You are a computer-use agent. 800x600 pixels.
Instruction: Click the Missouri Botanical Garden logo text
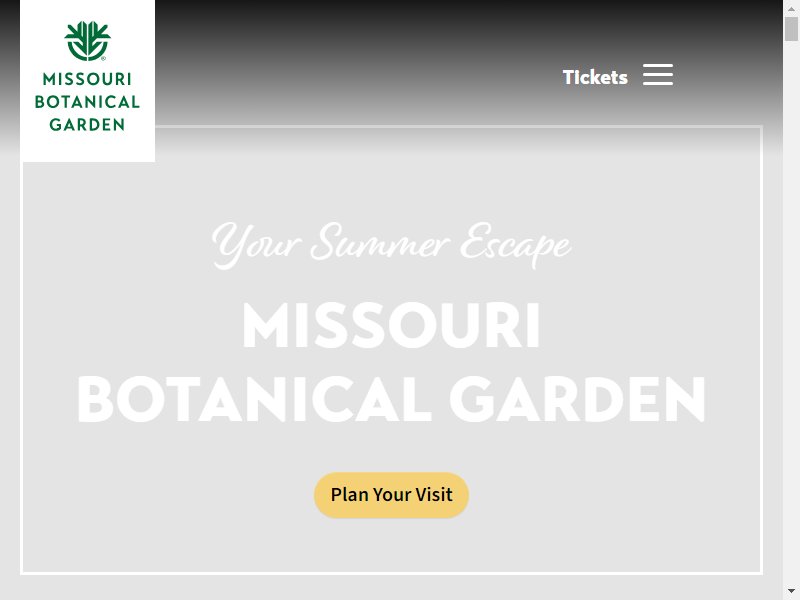87,102
